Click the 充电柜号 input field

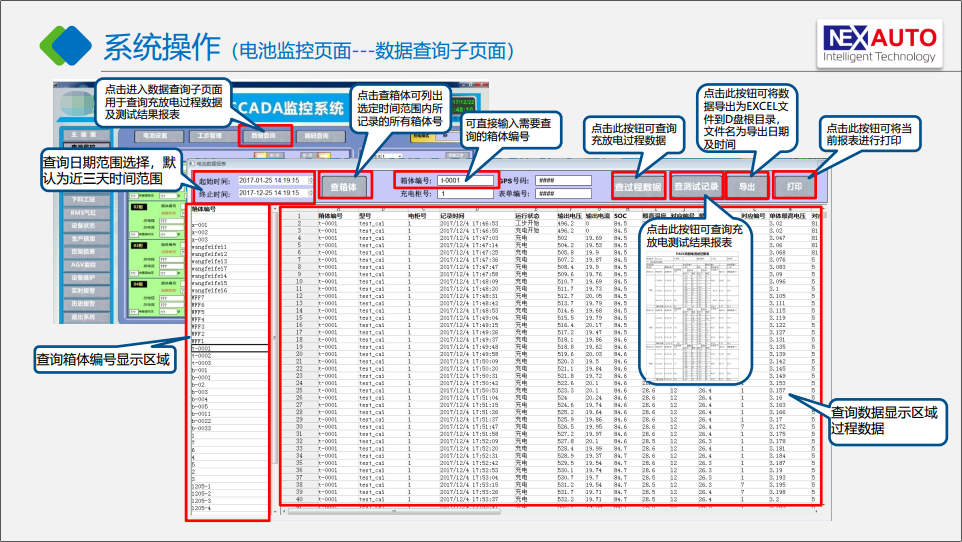click(465, 193)
